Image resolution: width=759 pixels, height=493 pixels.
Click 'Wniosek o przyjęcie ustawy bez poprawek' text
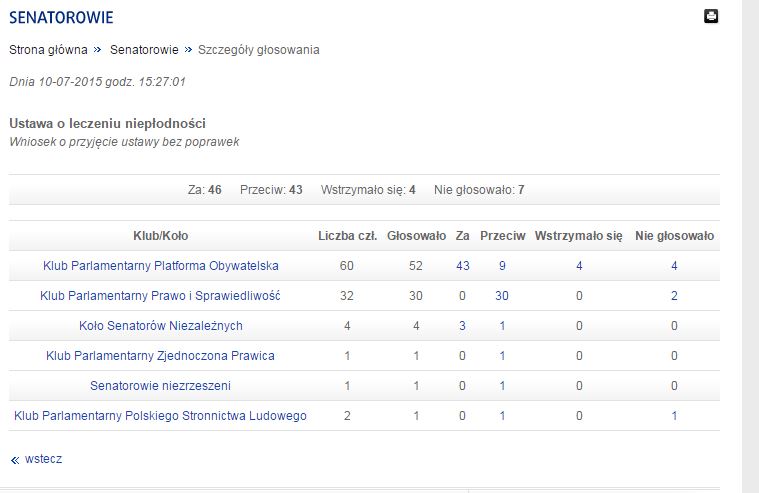click(x=124, y=142)
